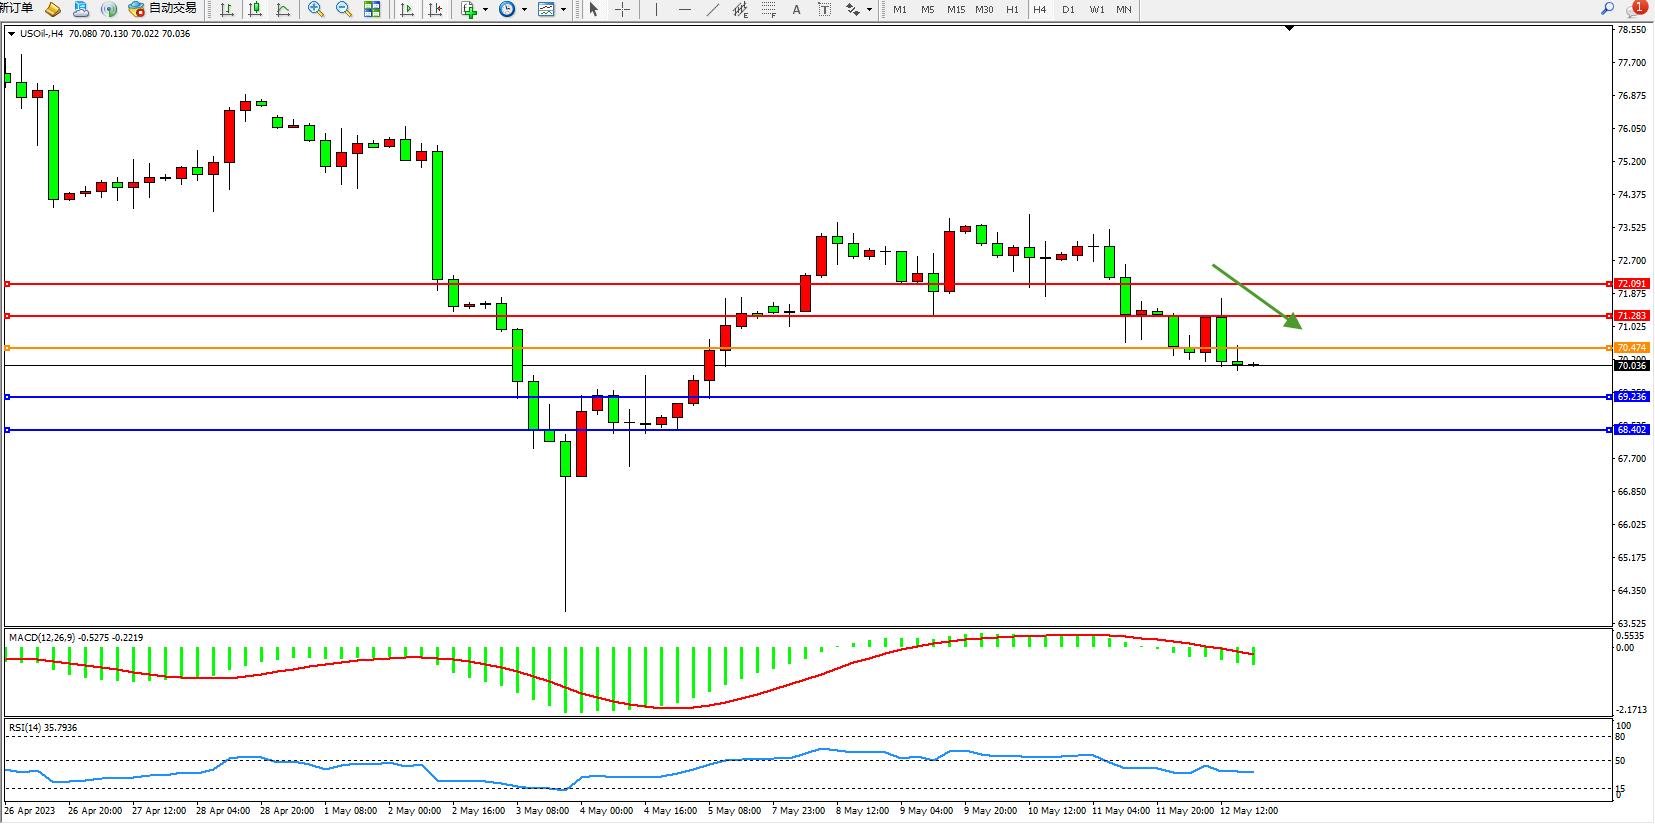The image size is (1655, 824).
Task: Draw with the Trendline tool
Action: [712, 9]
